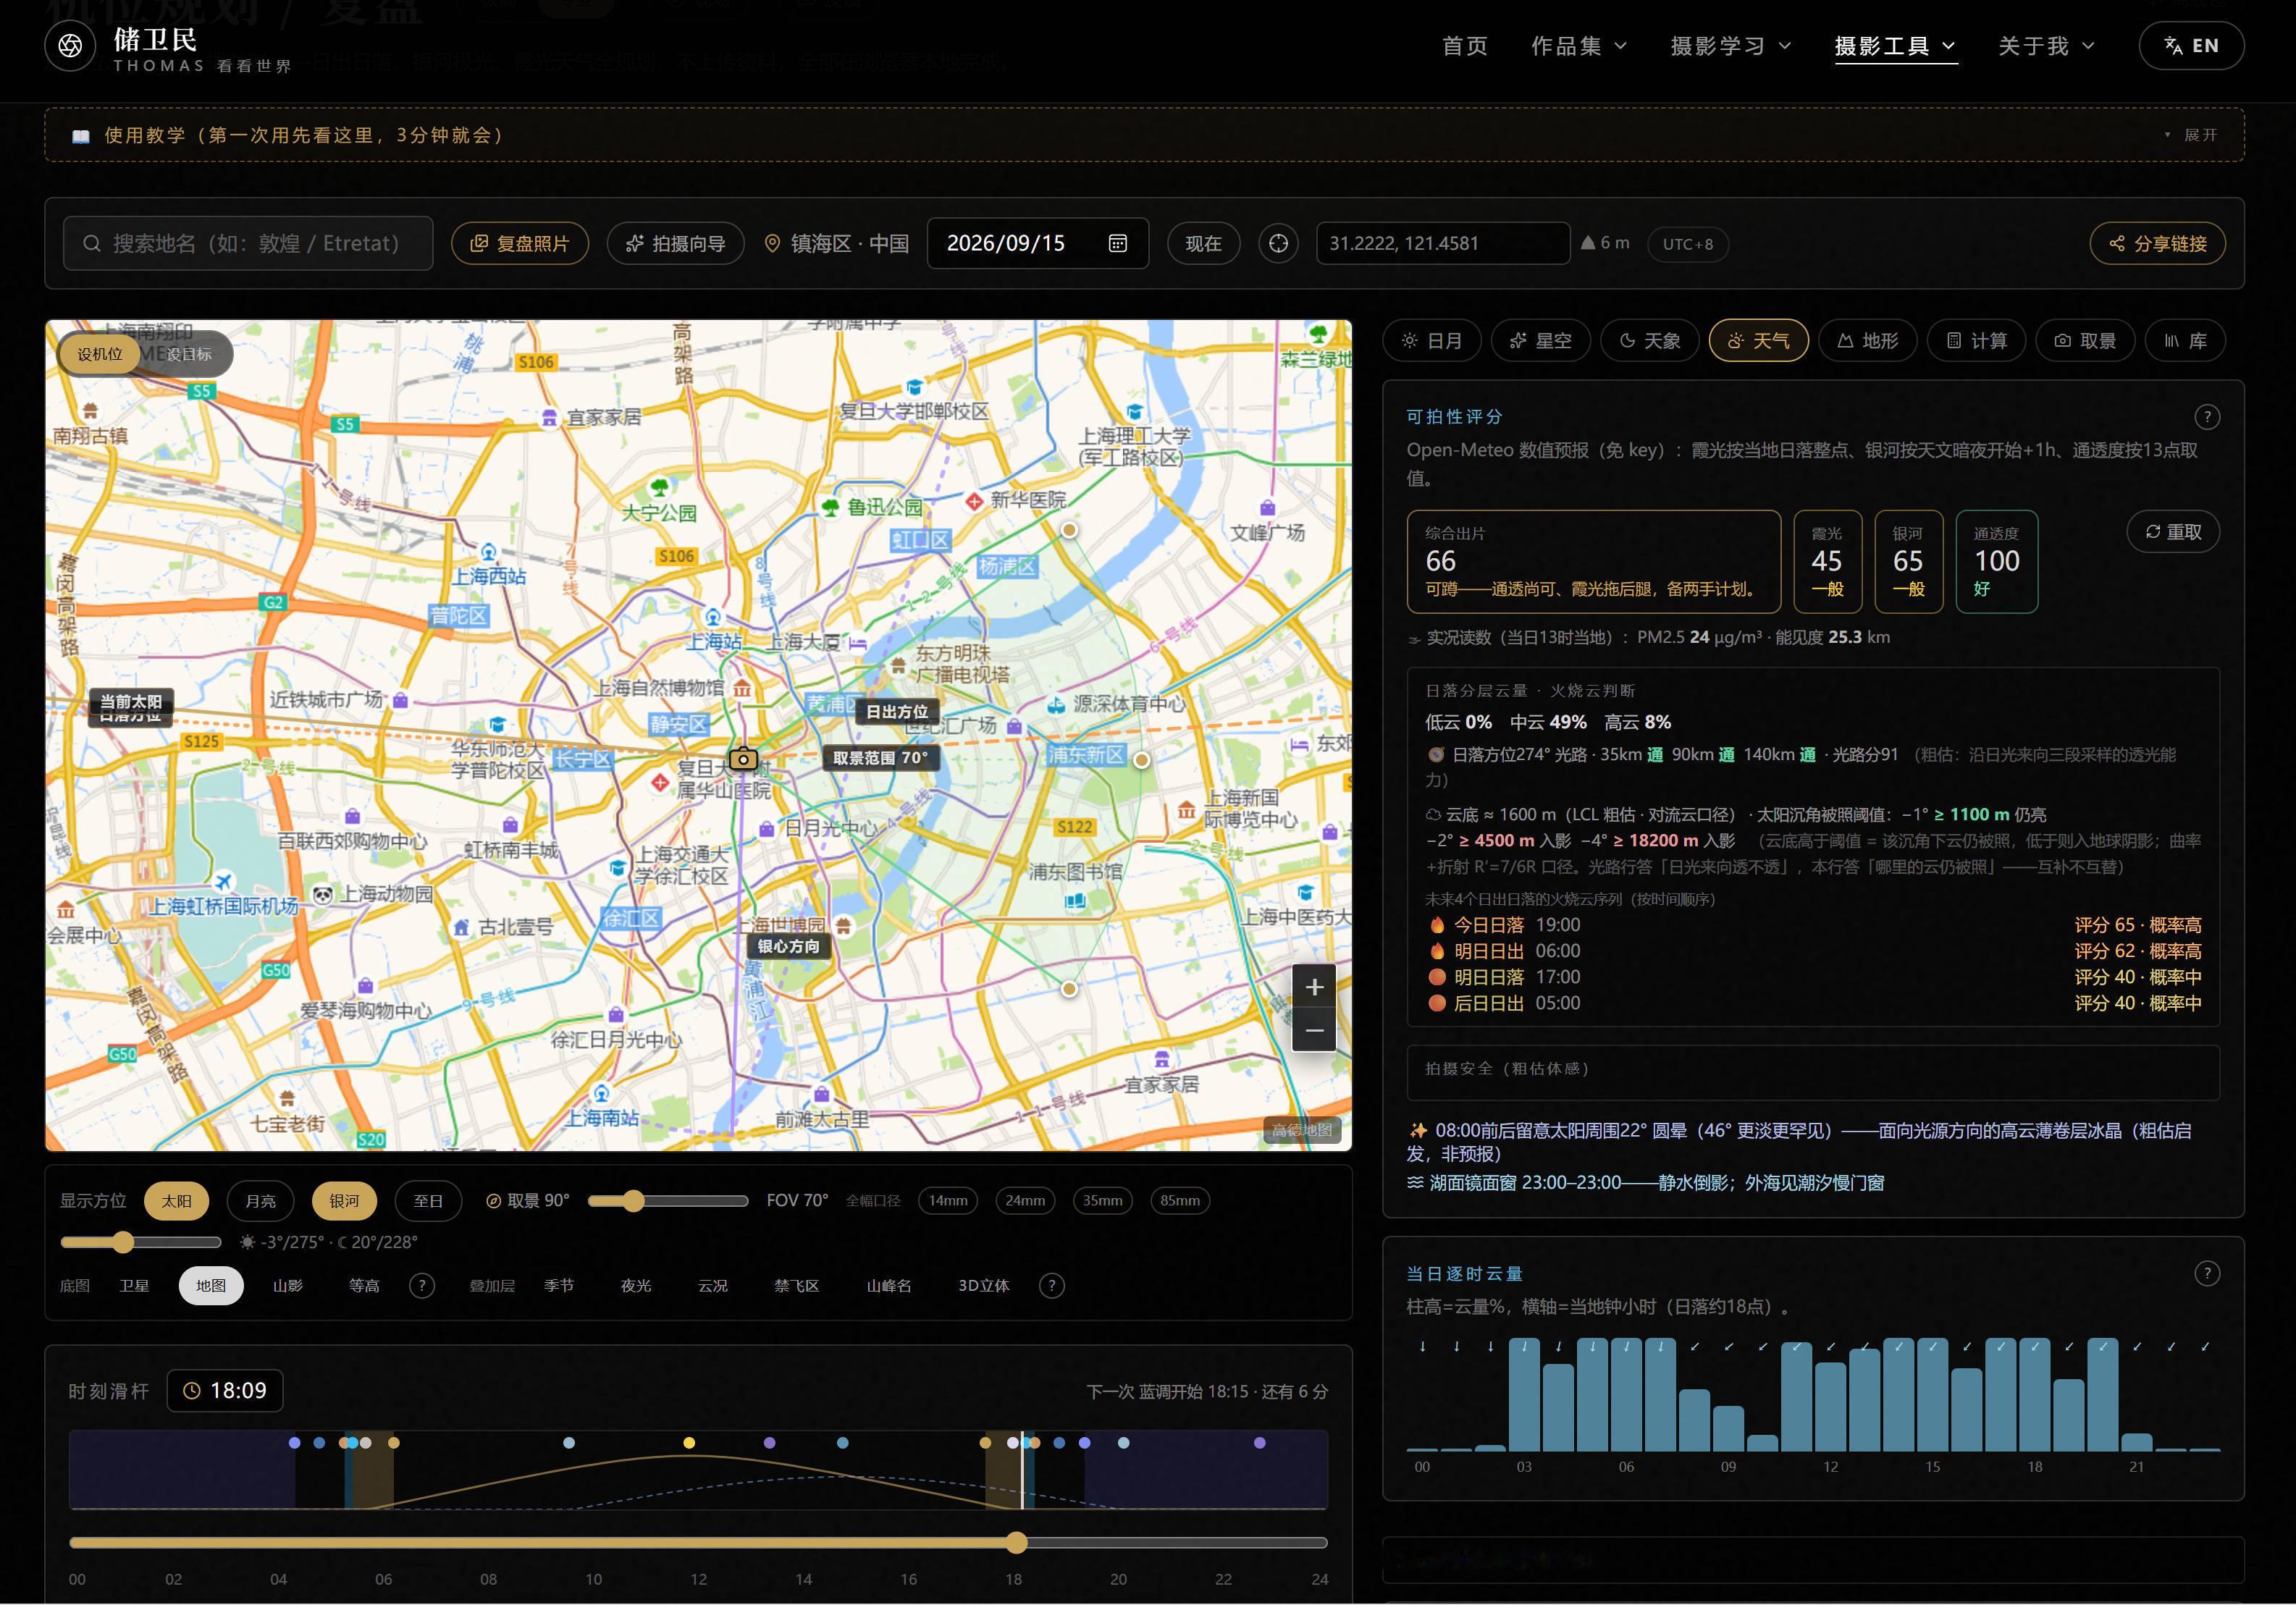Switch to the 星空 tab
The image size is (2296, 1605).
(1541, 341)
